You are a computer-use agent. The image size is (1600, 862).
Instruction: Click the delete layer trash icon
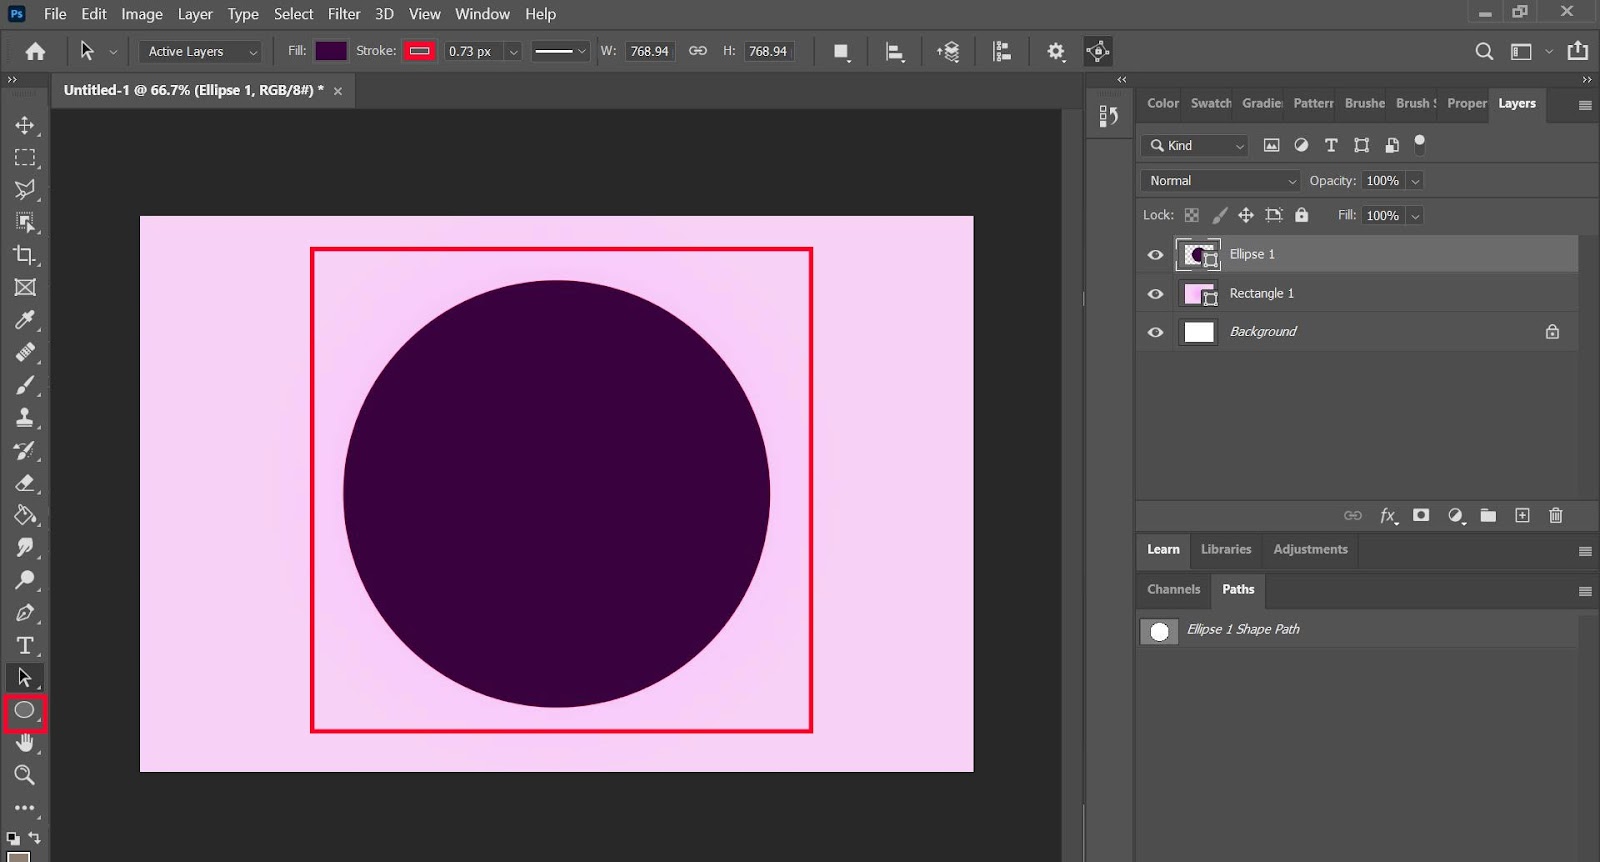tap(1555, 515)
